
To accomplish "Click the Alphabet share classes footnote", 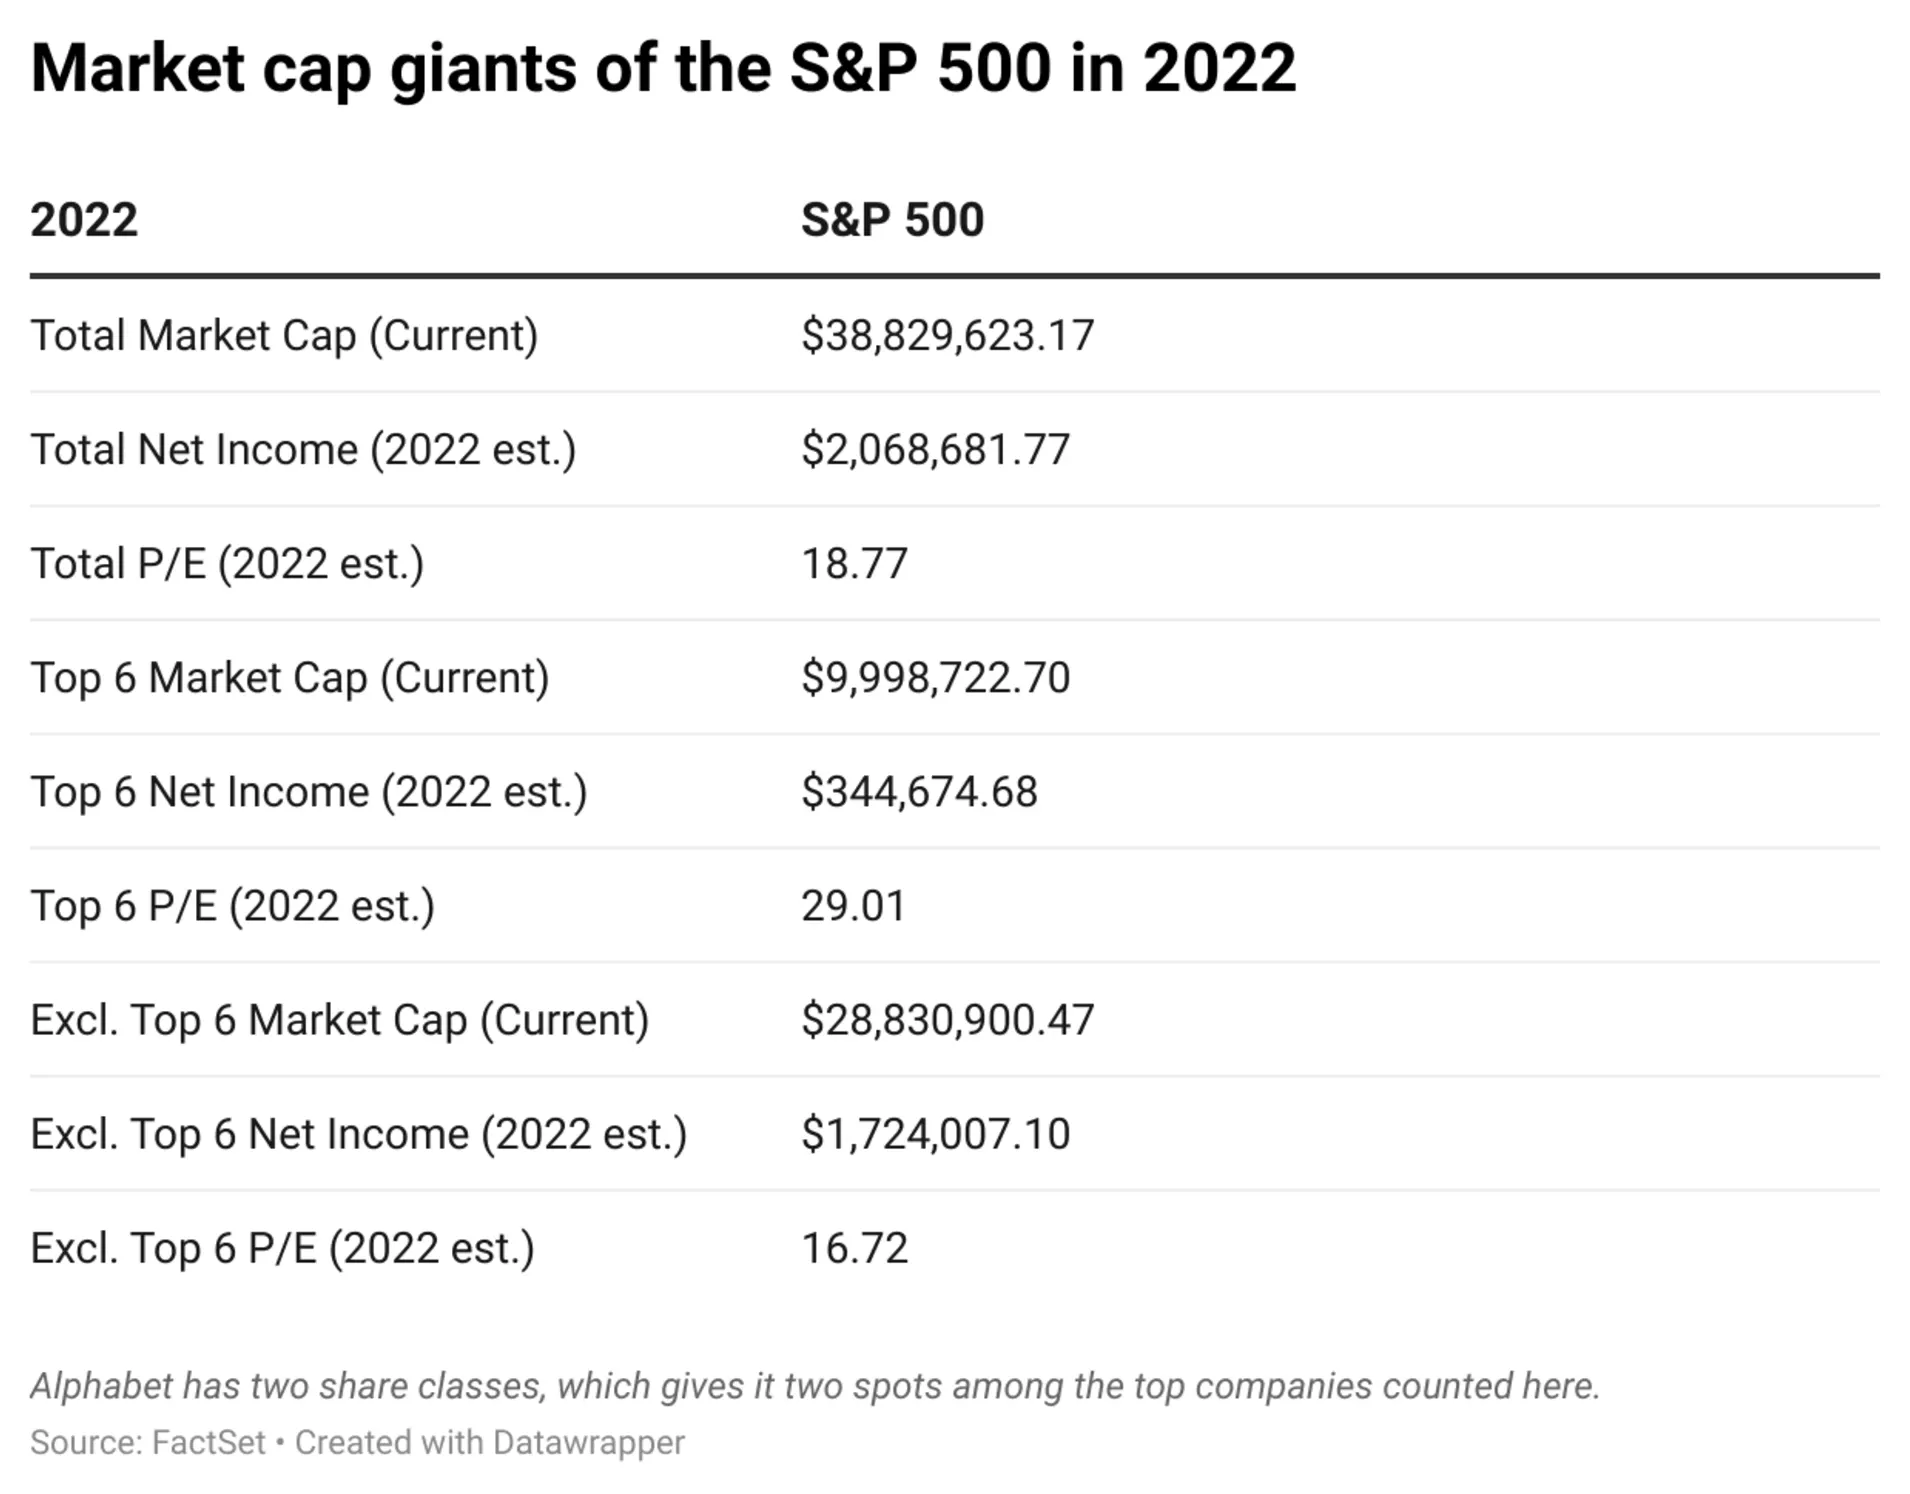I will coord(815,1386).
